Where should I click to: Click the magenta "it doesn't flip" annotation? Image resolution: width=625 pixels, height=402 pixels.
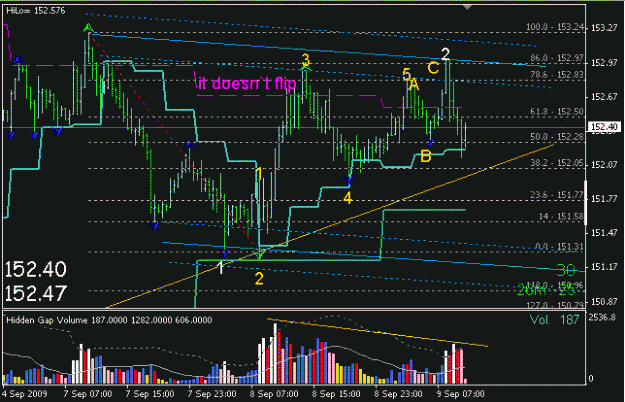tap(247, 84)
